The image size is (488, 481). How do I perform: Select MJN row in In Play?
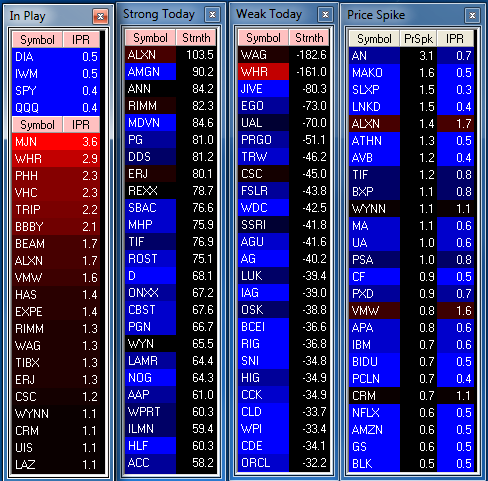point(56,142)
